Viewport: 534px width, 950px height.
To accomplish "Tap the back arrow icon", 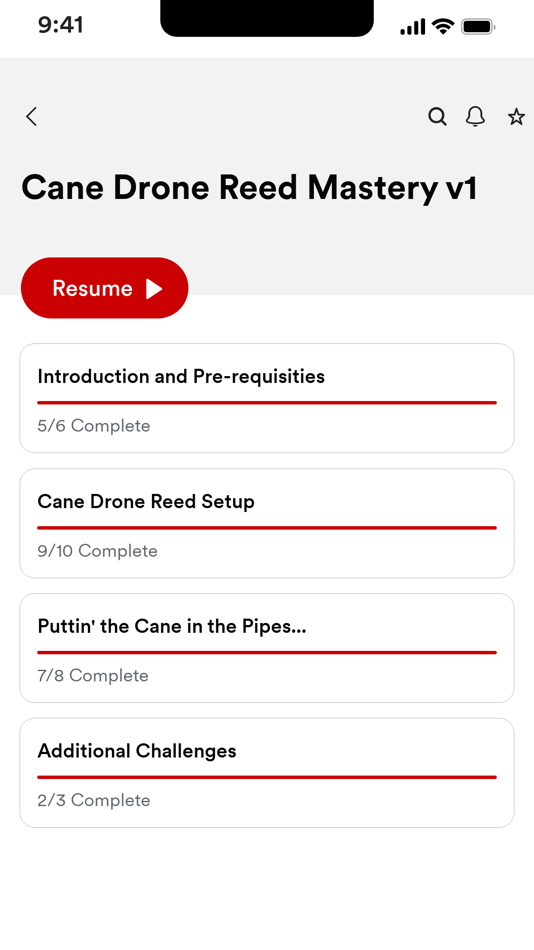I will (32, 116).
